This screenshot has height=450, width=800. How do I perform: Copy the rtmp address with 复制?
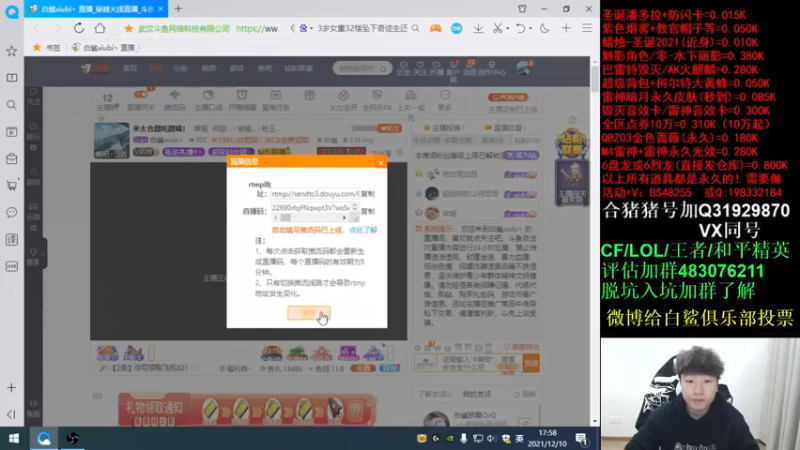click(x=368, y=194)
